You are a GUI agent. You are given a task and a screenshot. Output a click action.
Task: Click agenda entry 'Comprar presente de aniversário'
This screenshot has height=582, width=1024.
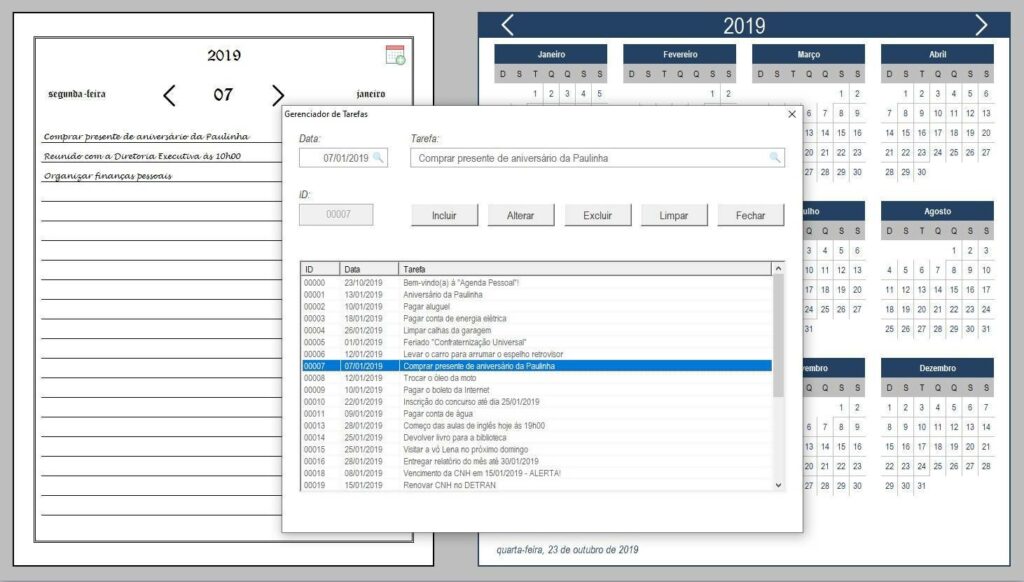point(146,137)
